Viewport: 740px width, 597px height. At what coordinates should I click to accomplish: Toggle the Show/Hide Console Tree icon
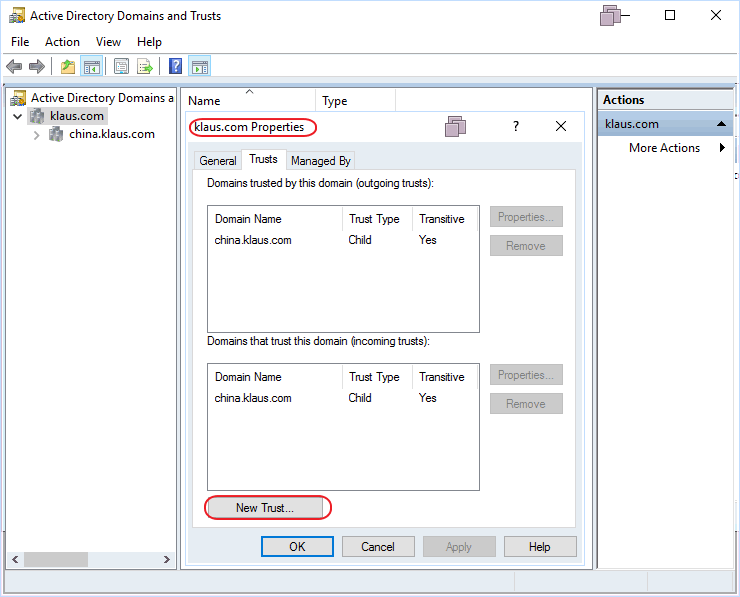[92, 67]
